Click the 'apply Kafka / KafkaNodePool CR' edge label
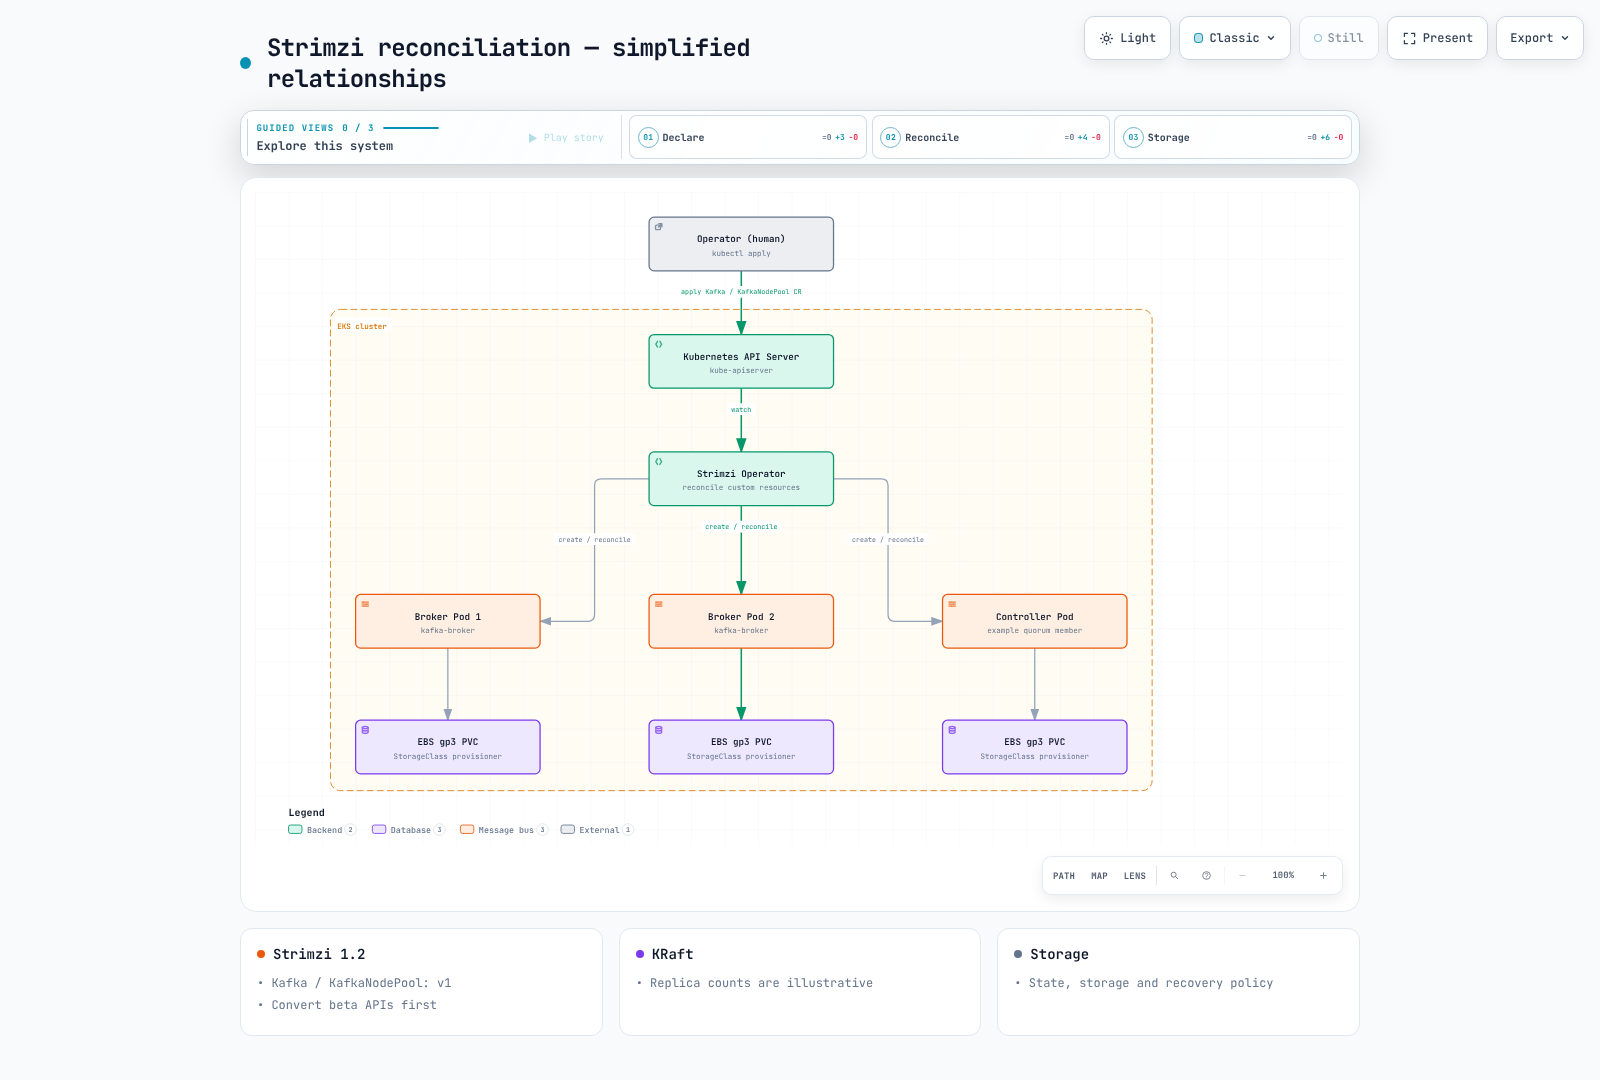This screenshot has width=1600, height=1080. pos(741,292)
